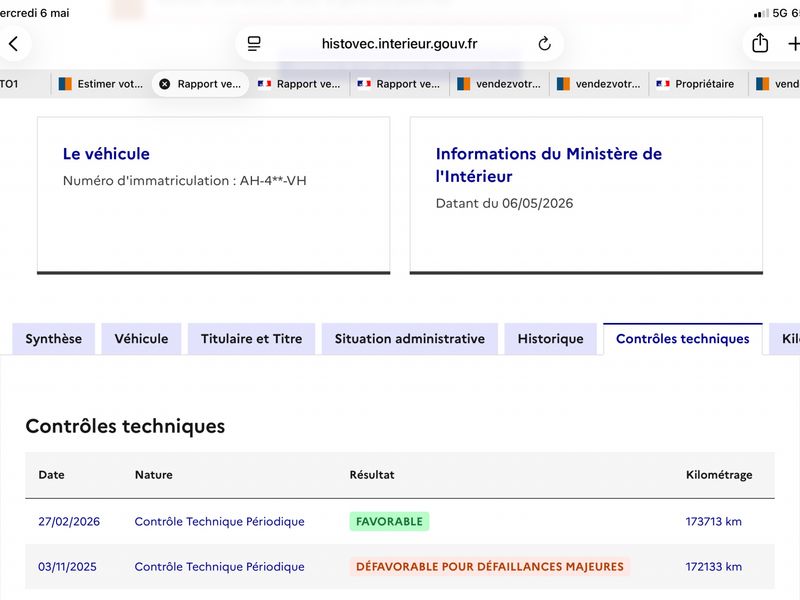Select the Situation administrative tab

coord(410,339)
